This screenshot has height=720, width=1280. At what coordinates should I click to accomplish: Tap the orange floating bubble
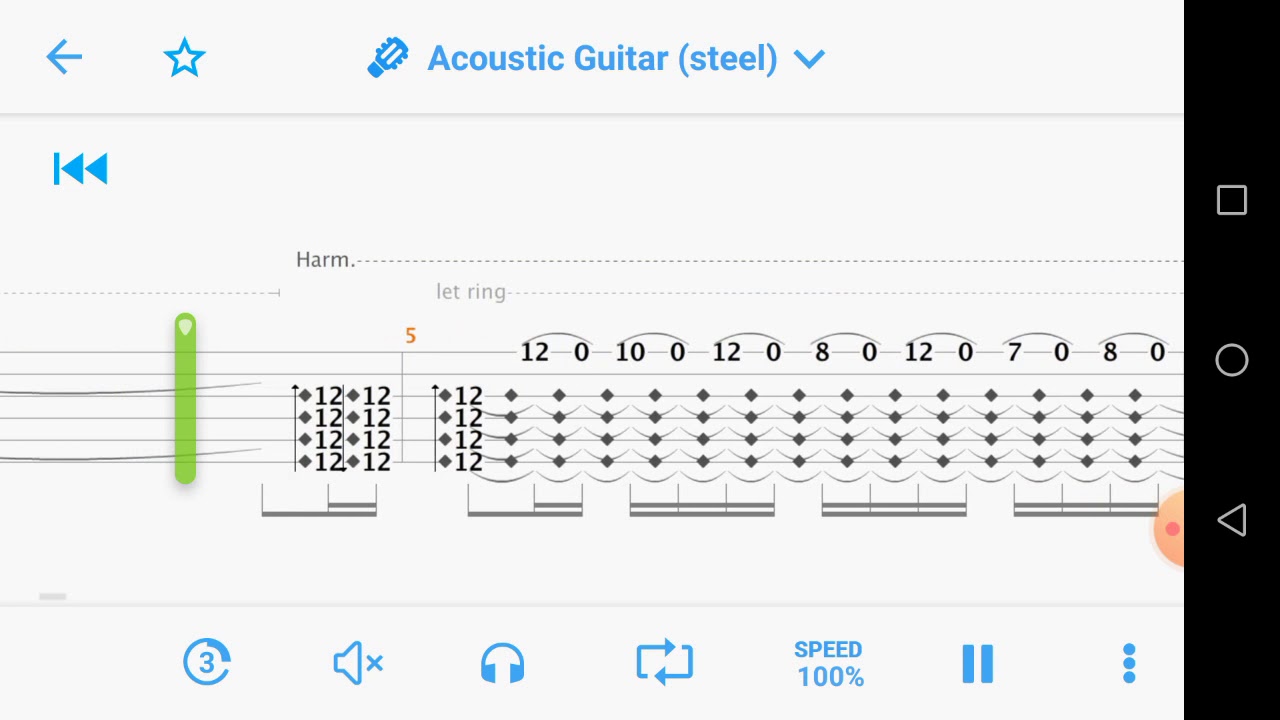(x=1170, y=528)
